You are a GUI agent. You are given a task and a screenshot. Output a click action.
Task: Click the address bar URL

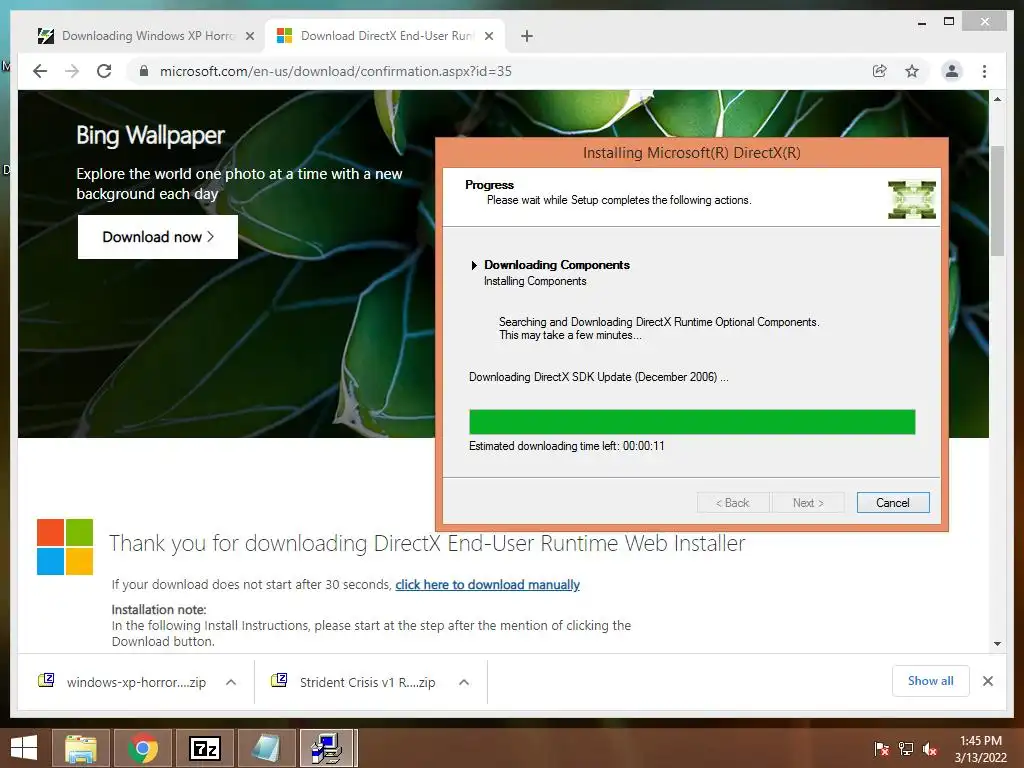(x=336, y=71)
